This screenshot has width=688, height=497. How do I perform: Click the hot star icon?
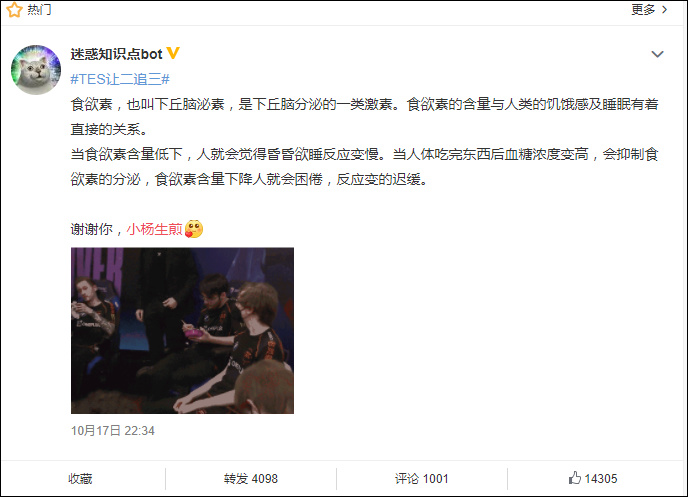[14, 9]
